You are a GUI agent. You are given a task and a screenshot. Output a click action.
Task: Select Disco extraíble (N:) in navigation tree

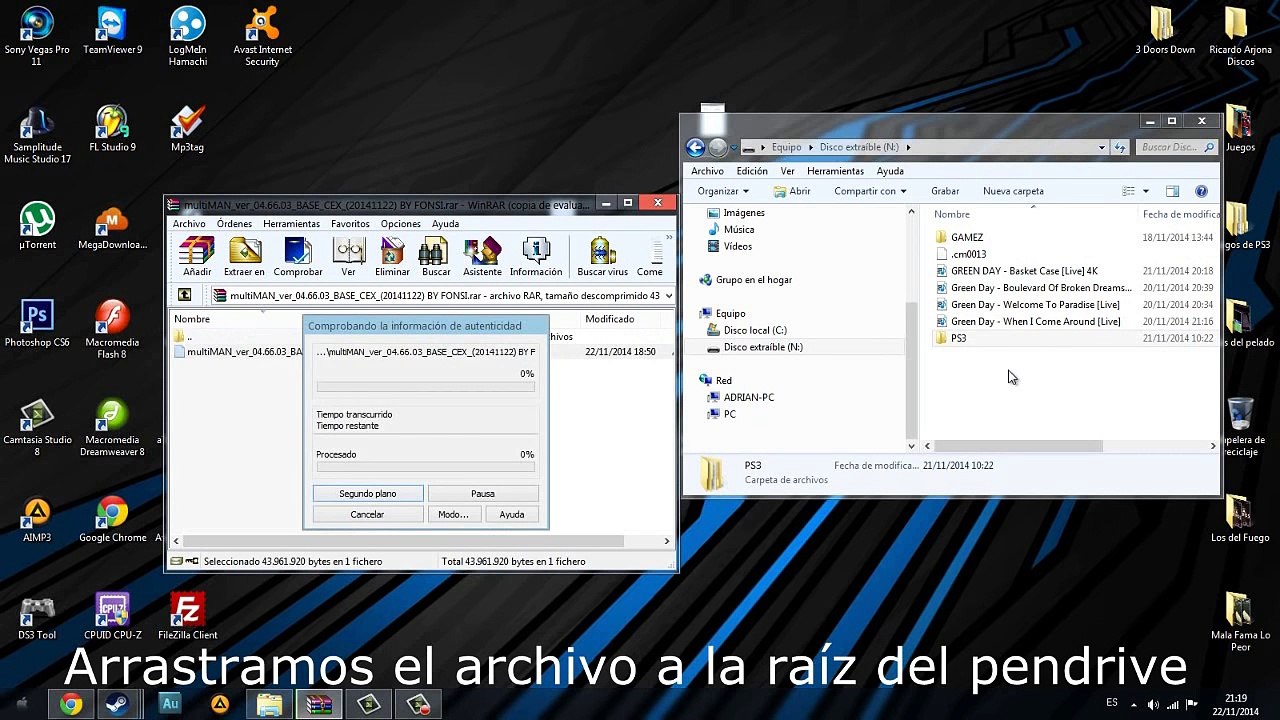coord(763,347)
